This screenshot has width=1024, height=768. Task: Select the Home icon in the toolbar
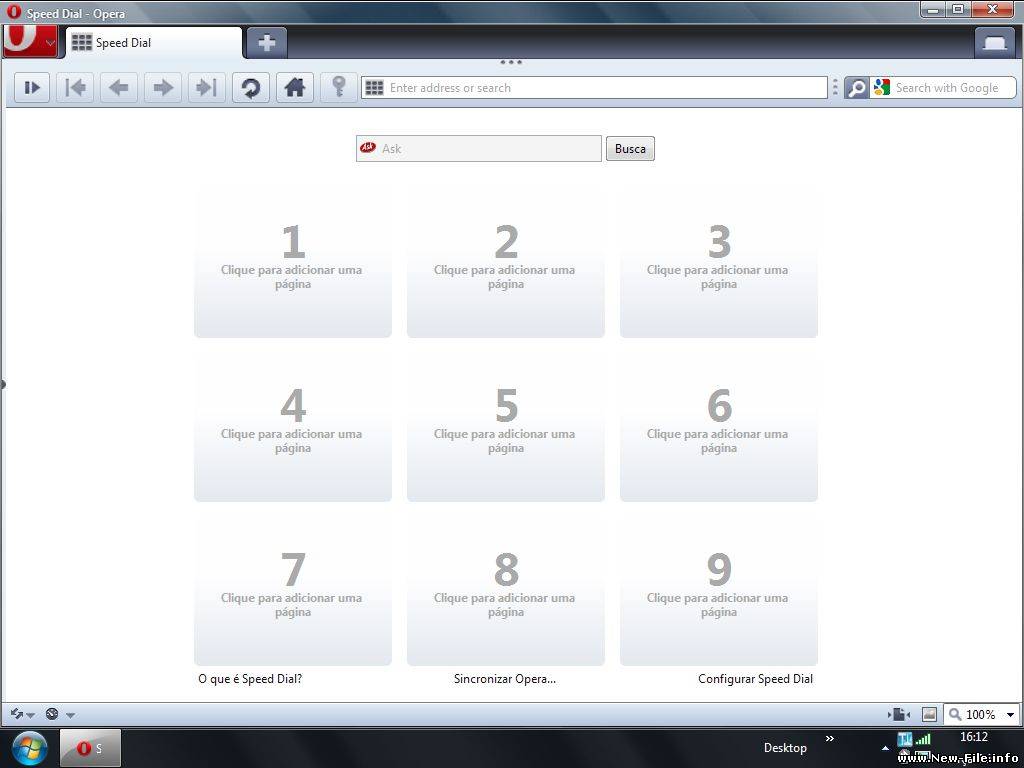click(x=294, y=87)
